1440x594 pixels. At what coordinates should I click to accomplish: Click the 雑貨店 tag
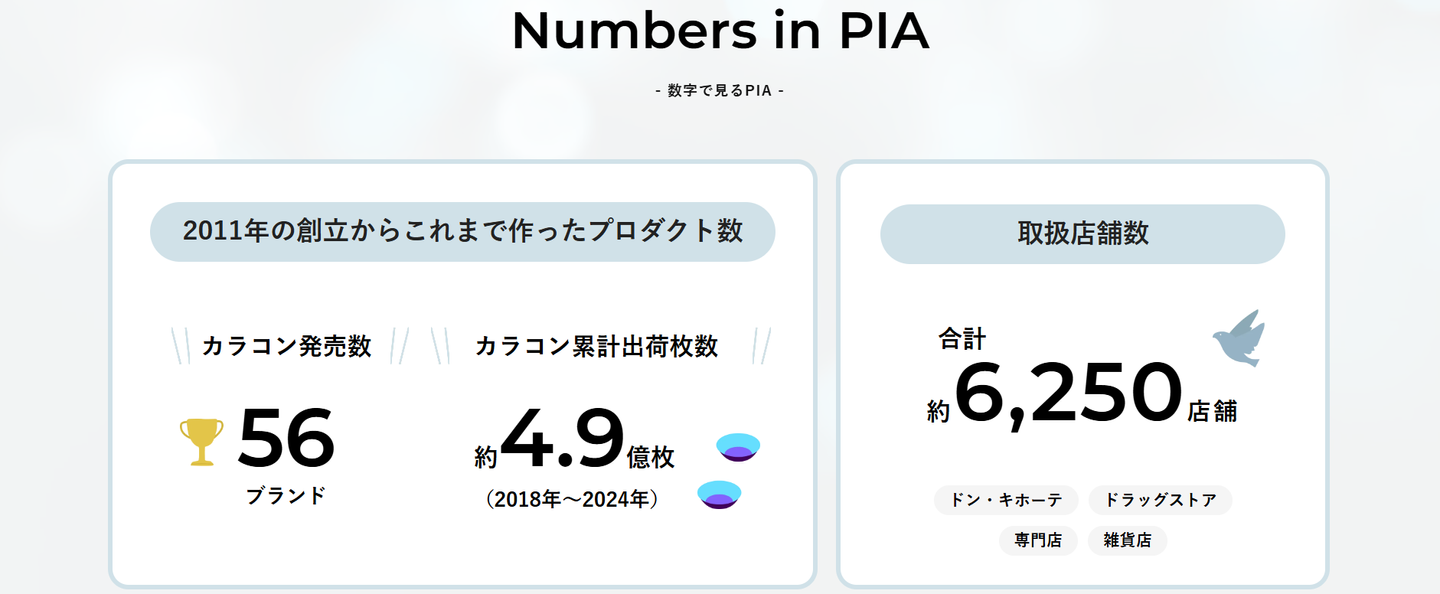[x=1127, y=541]
